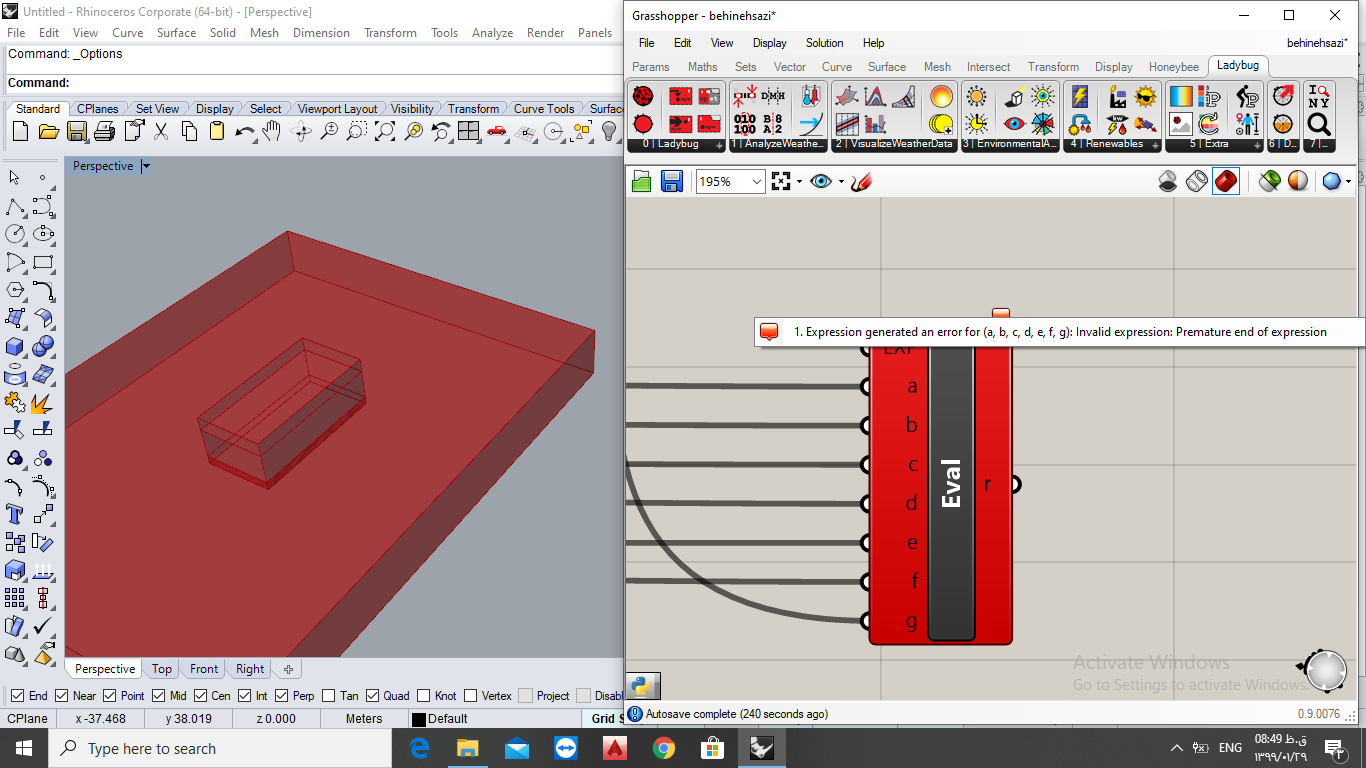Expand the zoom extents dropdown arrow

coord(799,182)
